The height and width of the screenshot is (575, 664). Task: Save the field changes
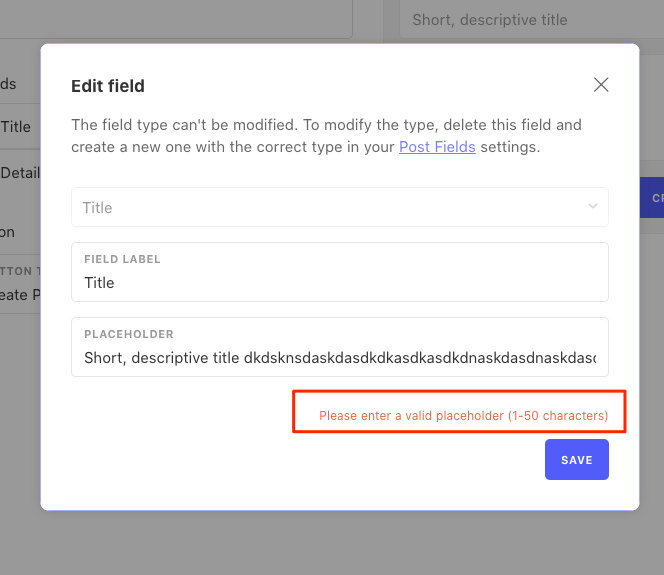[577, 459]
